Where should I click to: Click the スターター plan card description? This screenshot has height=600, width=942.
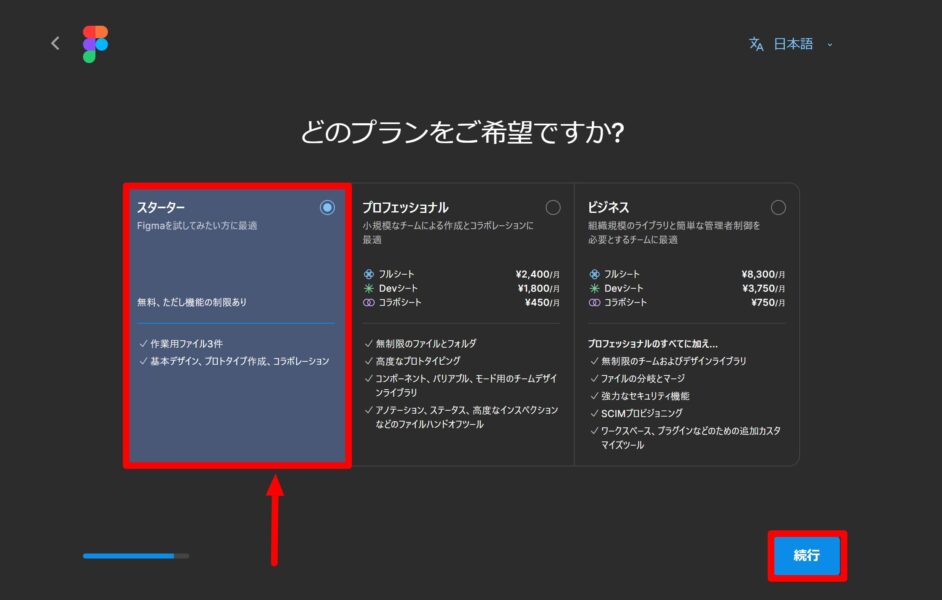[x=197, y=226]
